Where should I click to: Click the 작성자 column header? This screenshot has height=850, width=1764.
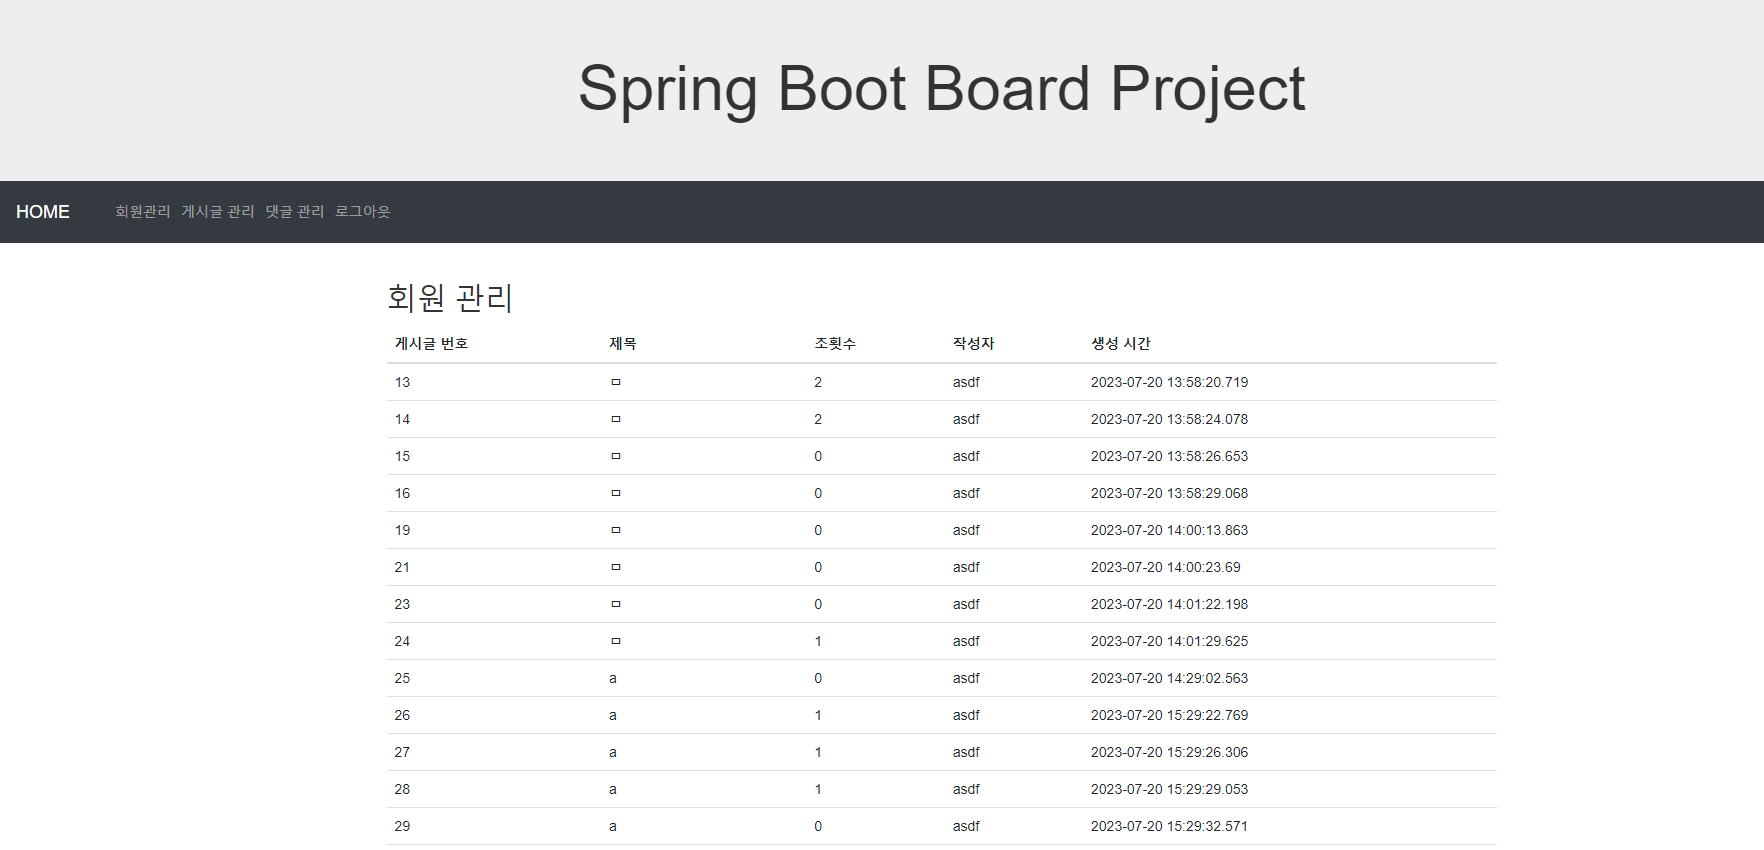974,343
